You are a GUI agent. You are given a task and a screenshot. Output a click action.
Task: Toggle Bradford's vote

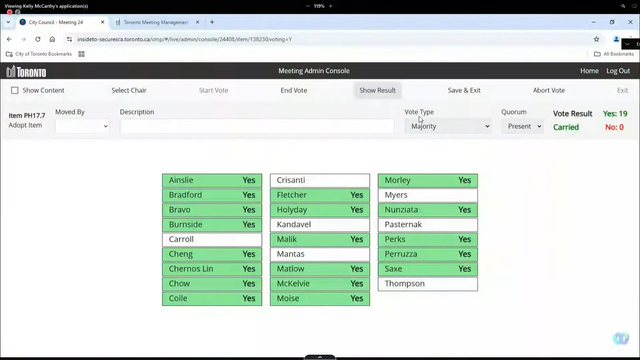(212, 195)
